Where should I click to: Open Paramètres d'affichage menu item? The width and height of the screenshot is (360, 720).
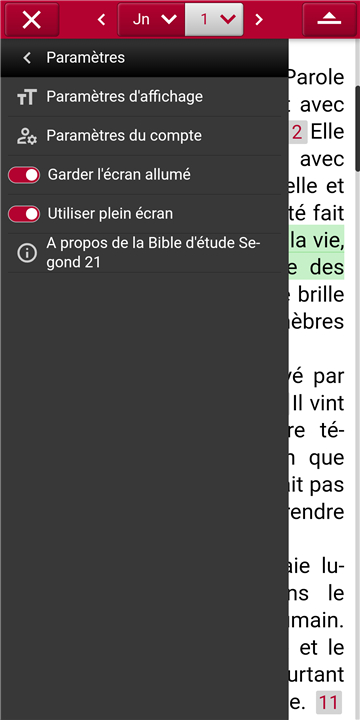(x=144, y=97)
